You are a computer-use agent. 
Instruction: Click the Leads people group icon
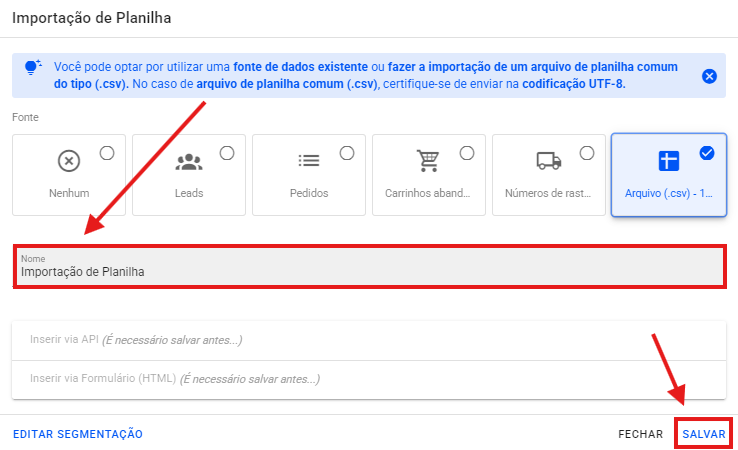pyautogui.click(x=188, y=161)
